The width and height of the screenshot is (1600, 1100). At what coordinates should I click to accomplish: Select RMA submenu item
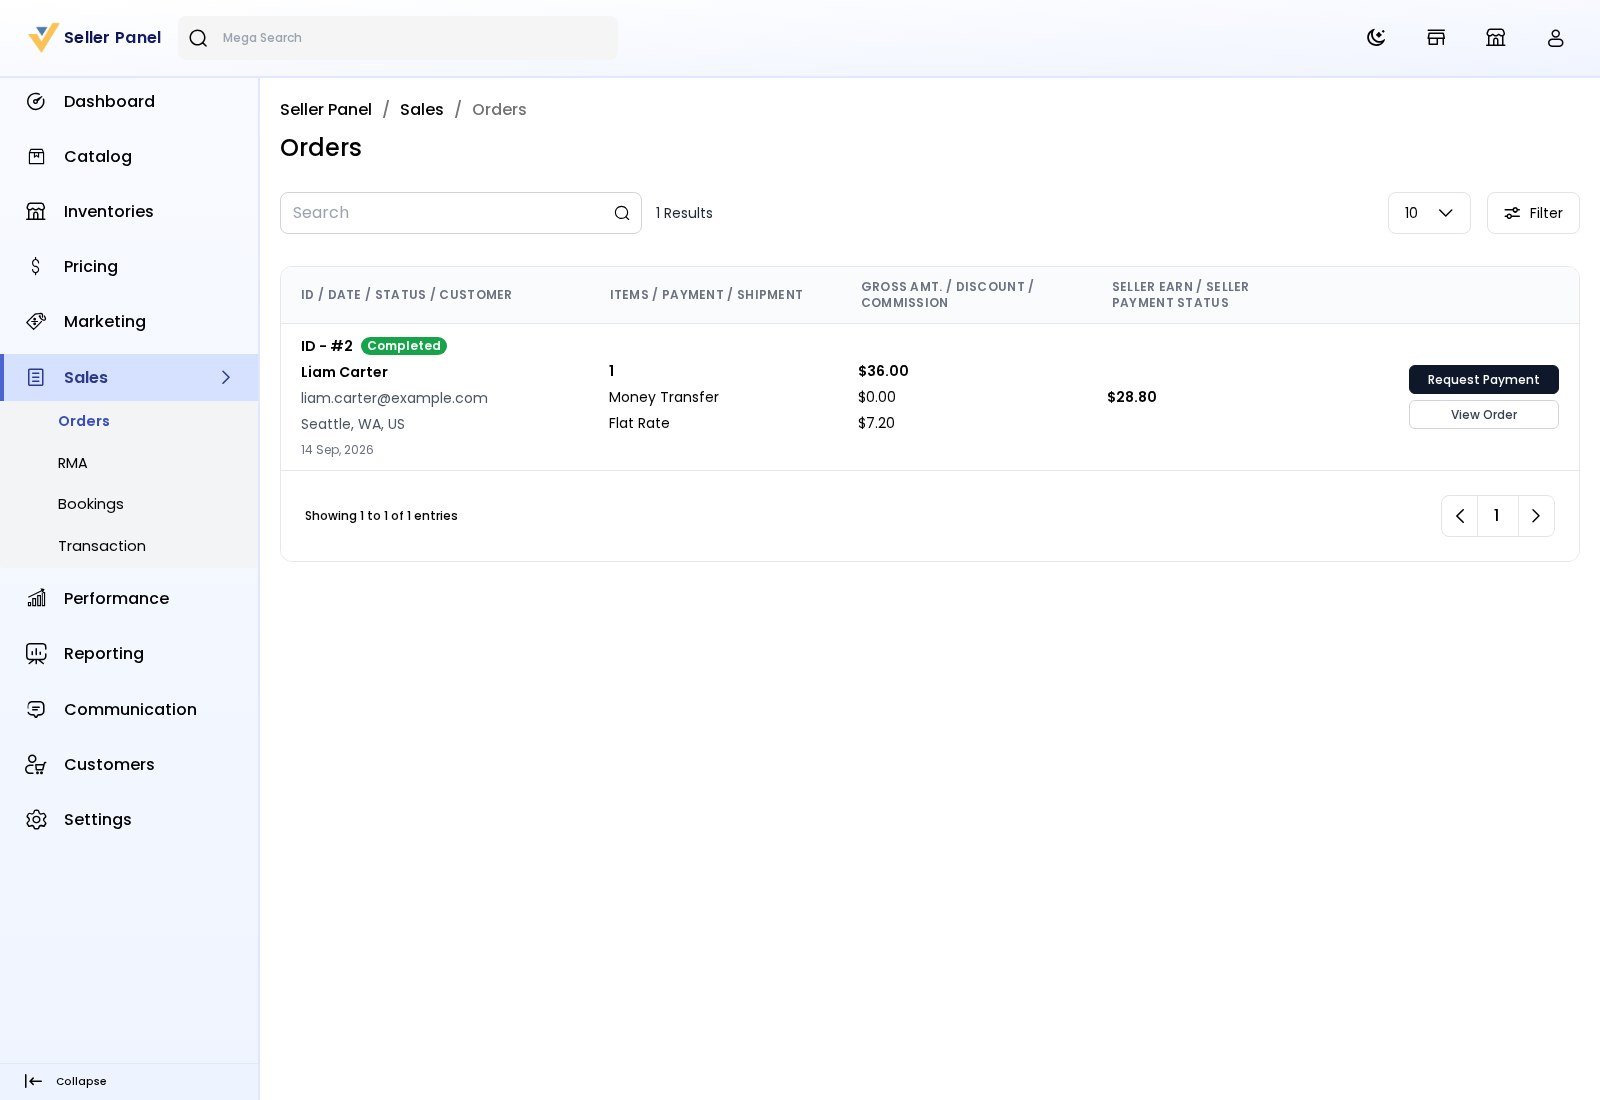point(73,463)
